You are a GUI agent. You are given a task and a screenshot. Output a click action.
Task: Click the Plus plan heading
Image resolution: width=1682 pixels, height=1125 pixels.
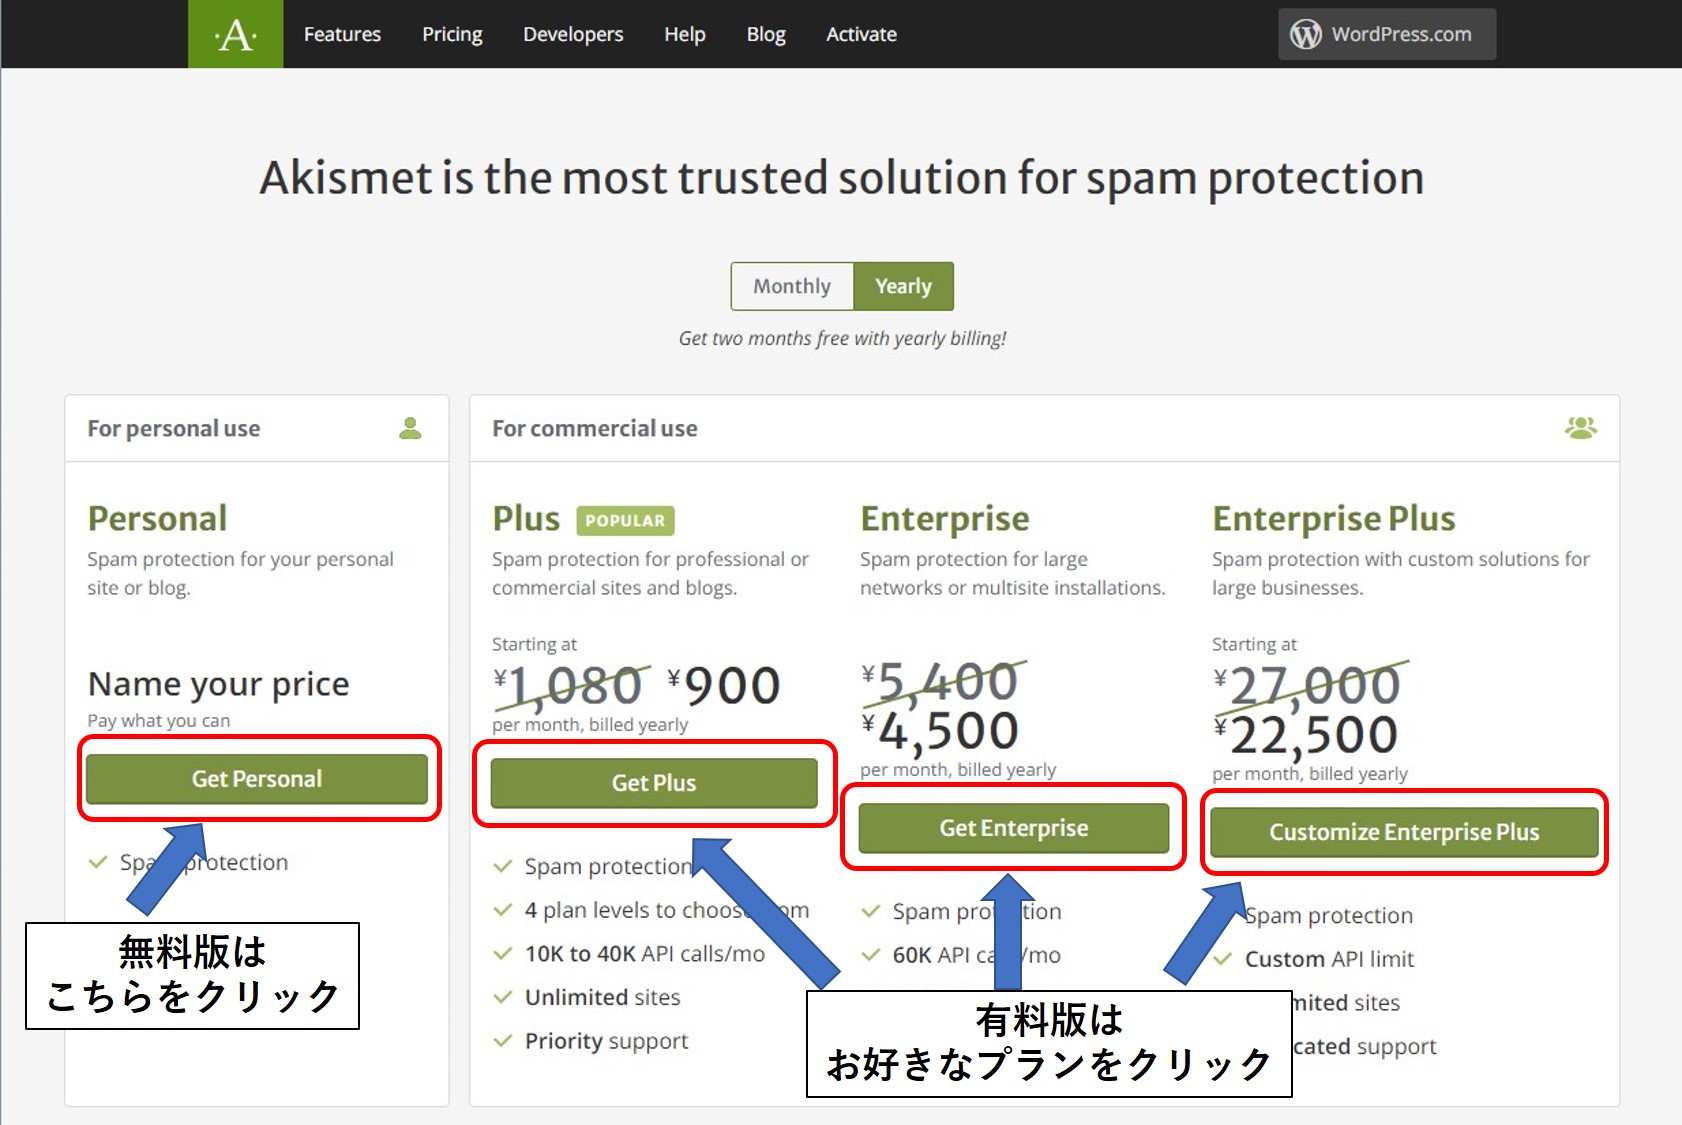tap(526, 518)
